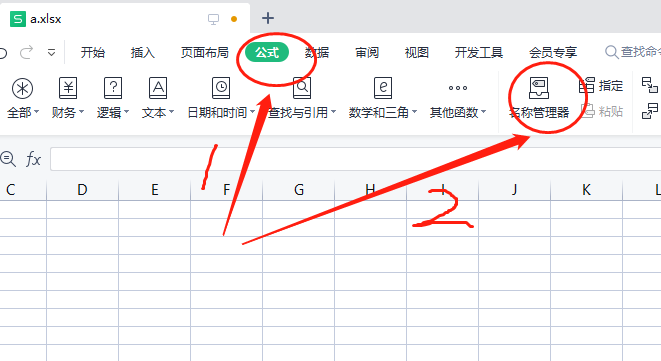Select column K header
The image size is (661, 361).
(587, 190)
